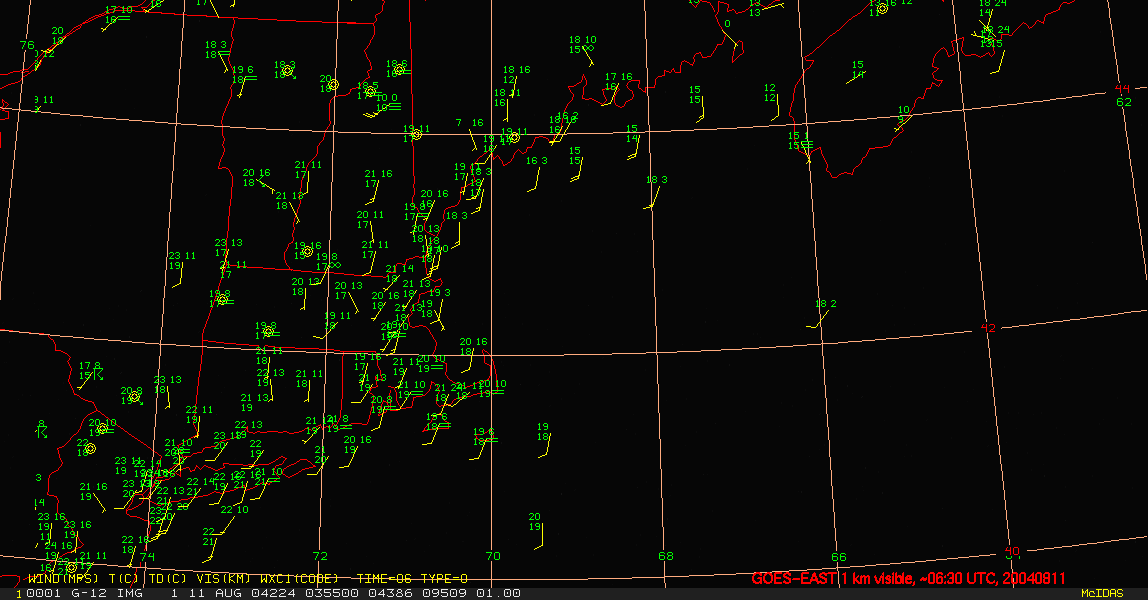1148x600 pixels.
Task: Click the 66 longitude label
Action: tap(839, 557)
